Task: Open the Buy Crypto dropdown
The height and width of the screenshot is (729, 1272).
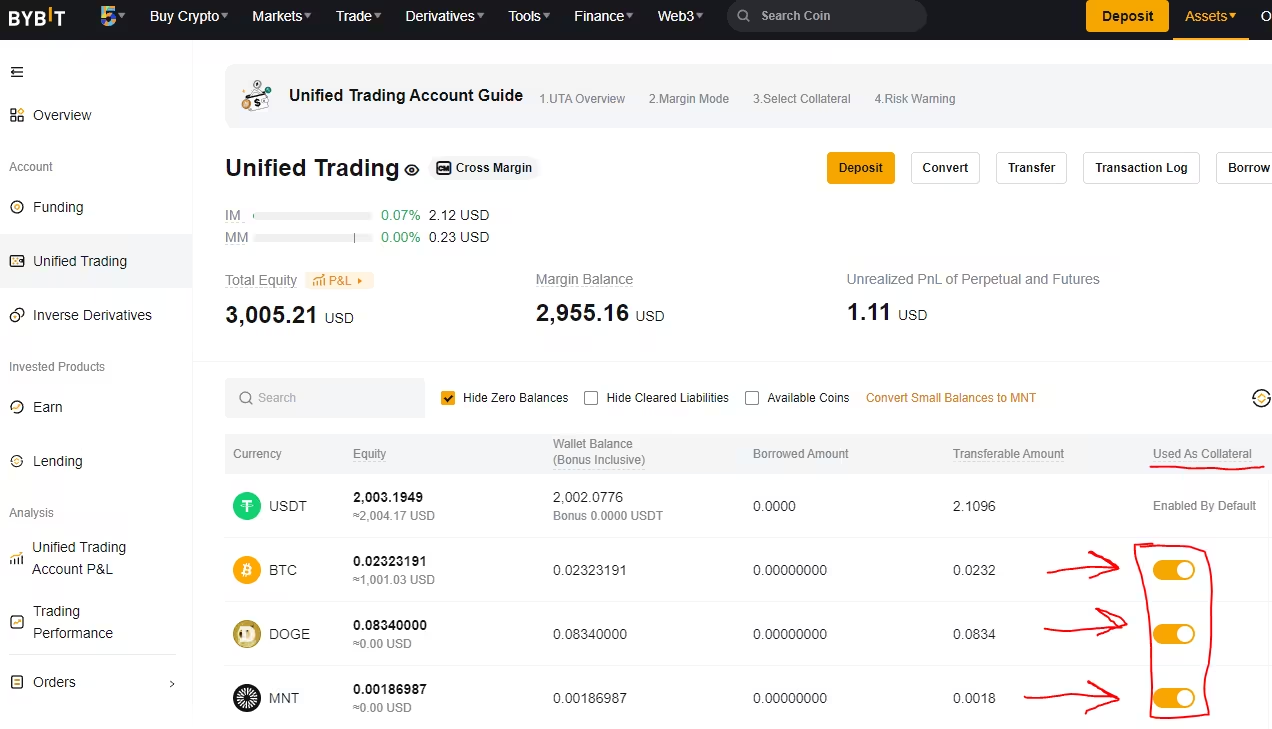Action: [x=189, y=16]
